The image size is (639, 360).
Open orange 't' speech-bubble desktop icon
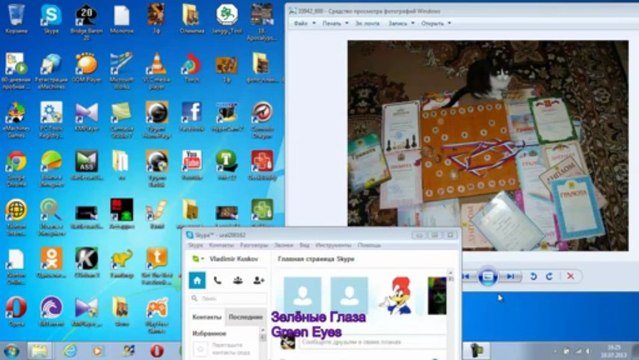pos(157,266)
